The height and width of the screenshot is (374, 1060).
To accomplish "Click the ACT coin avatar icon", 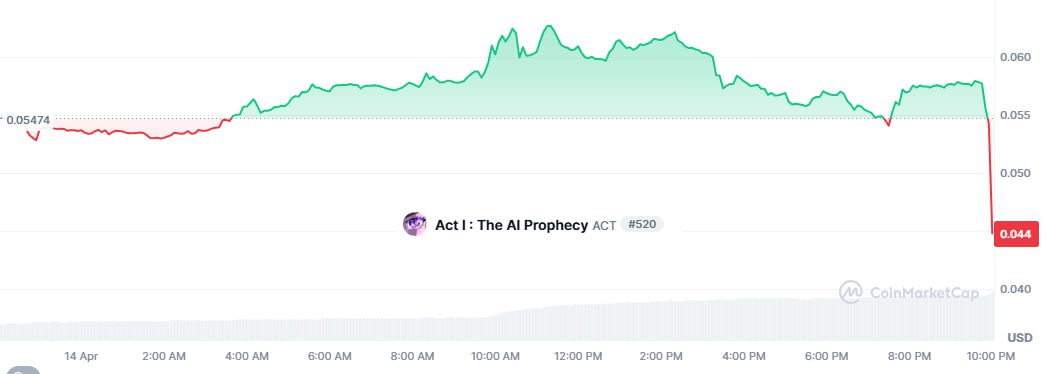I will 414,224.
